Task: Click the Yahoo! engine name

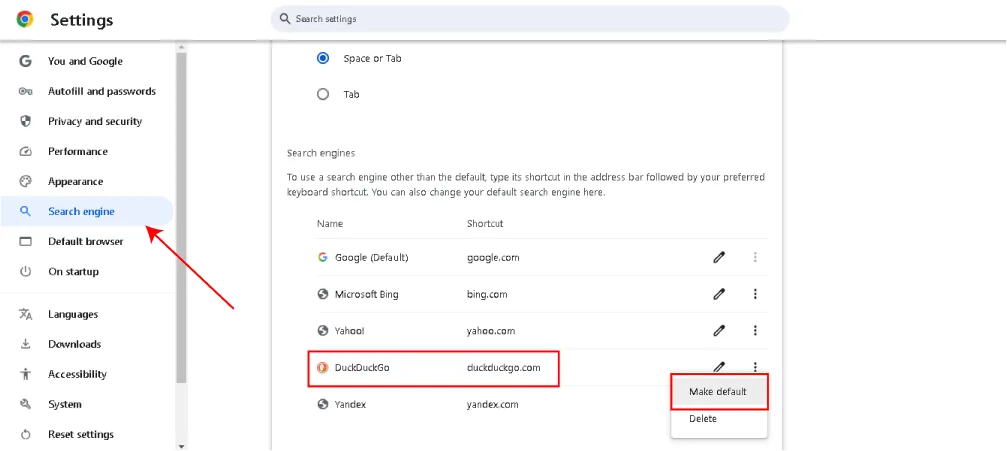Action: click(350, 331)
